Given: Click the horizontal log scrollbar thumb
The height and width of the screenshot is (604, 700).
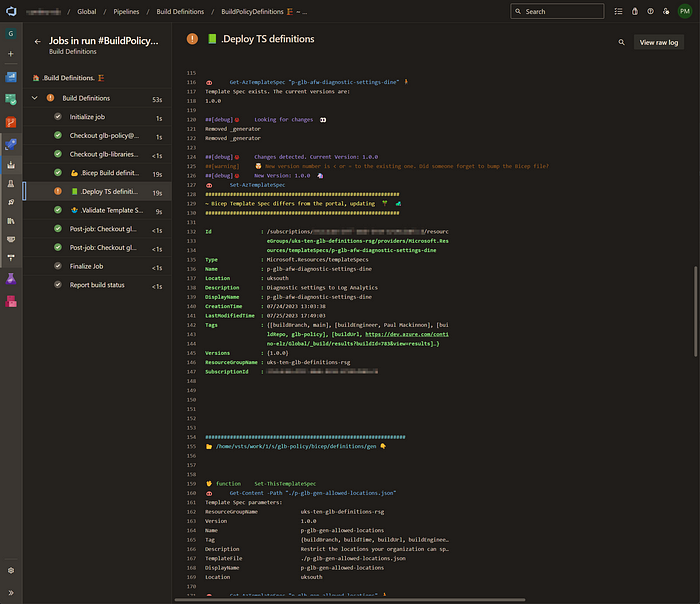Looking at the screenshot, I should pos(350,600).
